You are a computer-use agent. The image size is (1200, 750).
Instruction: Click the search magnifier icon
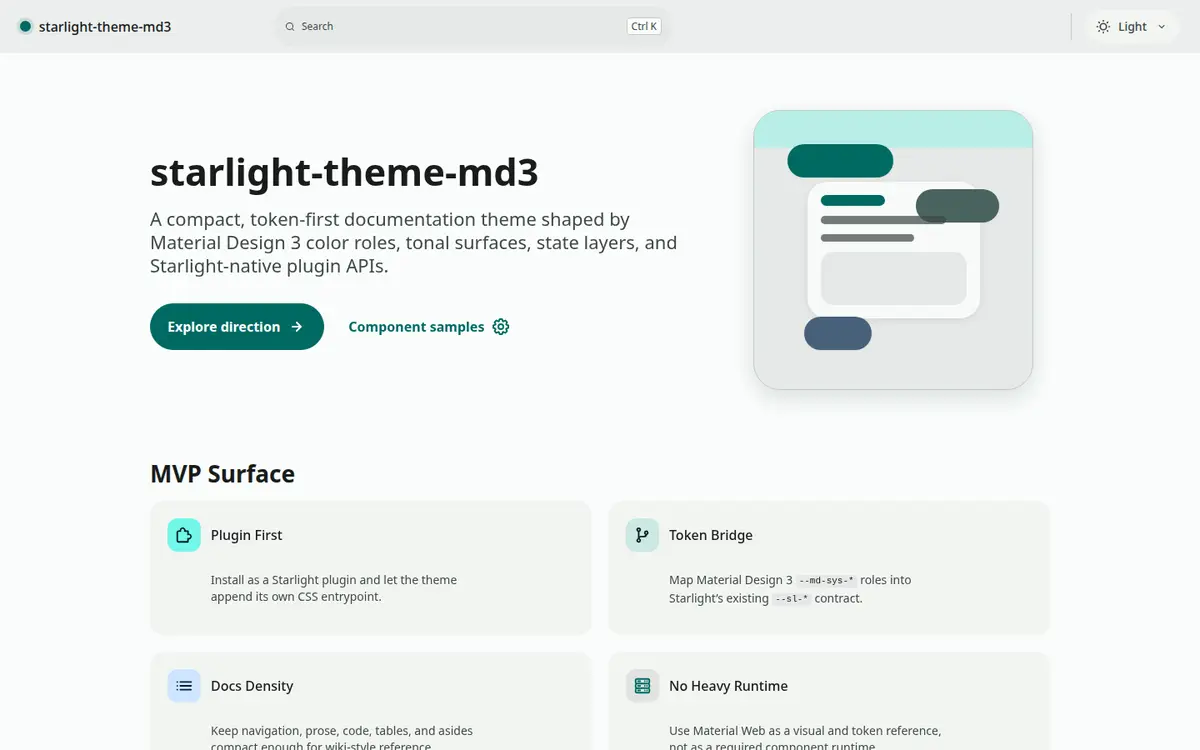point(290,27)
